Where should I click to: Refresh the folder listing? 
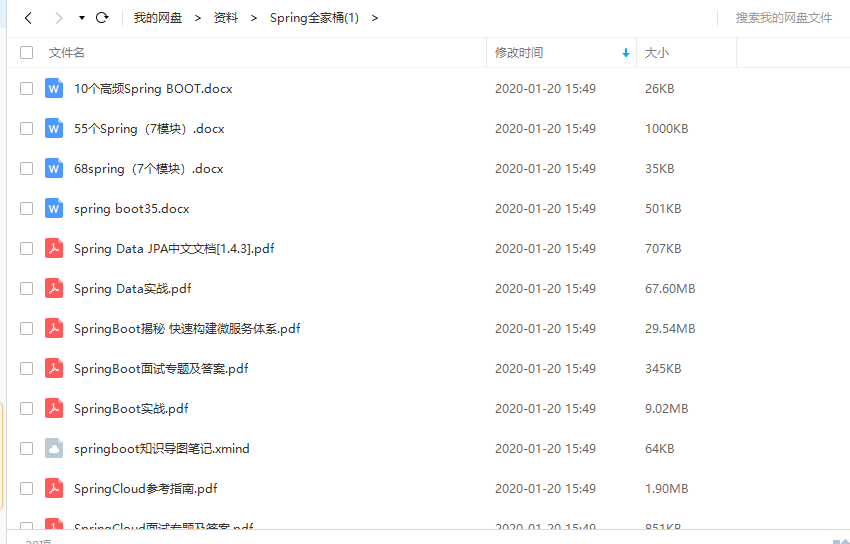coord(102,18)
